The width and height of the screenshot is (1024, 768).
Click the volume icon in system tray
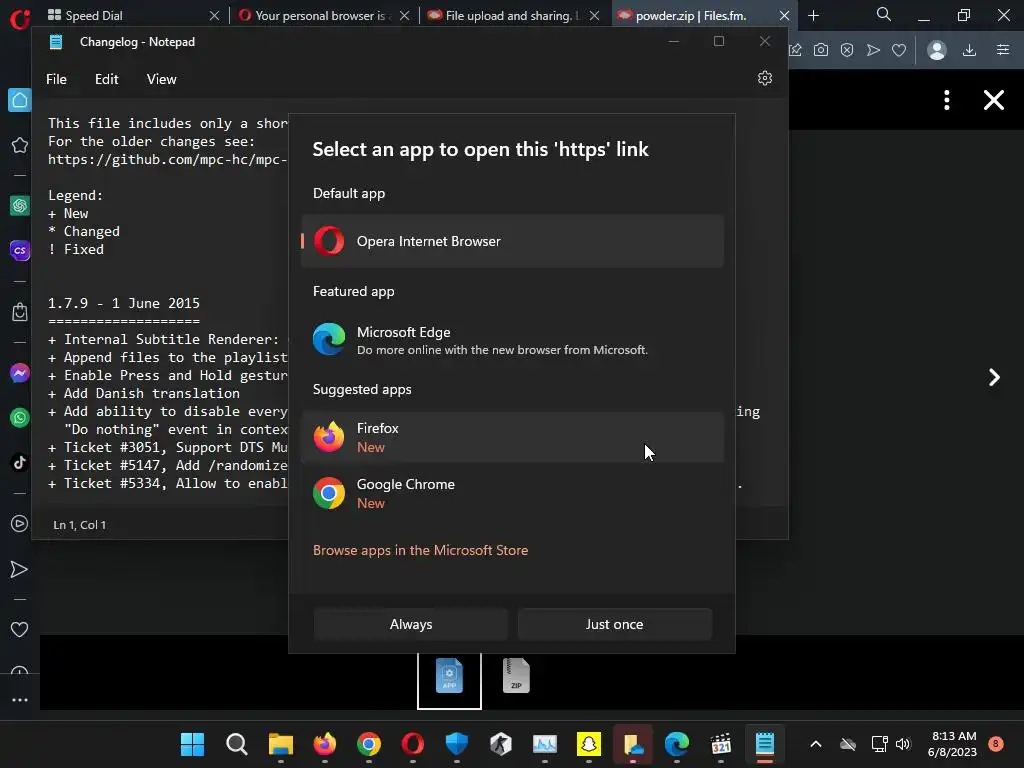tap(903, 744)
